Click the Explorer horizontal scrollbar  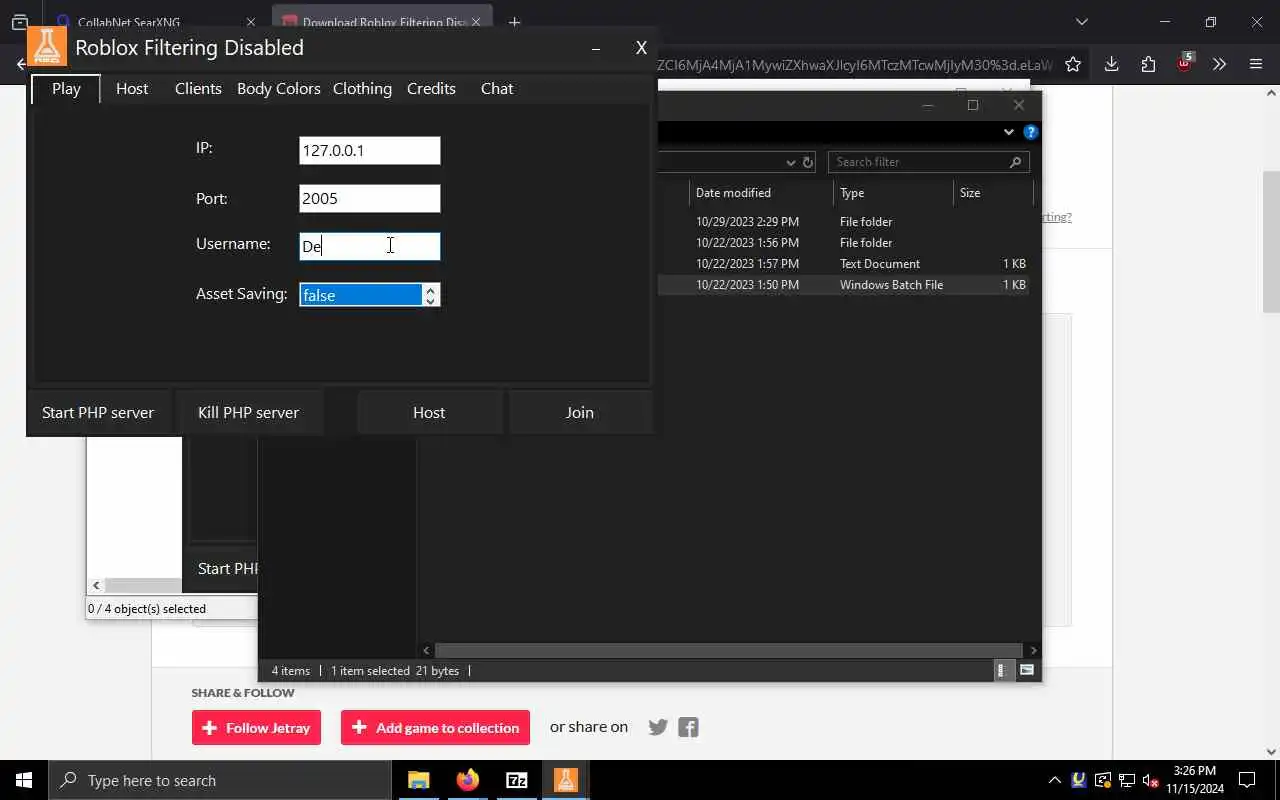728,650
